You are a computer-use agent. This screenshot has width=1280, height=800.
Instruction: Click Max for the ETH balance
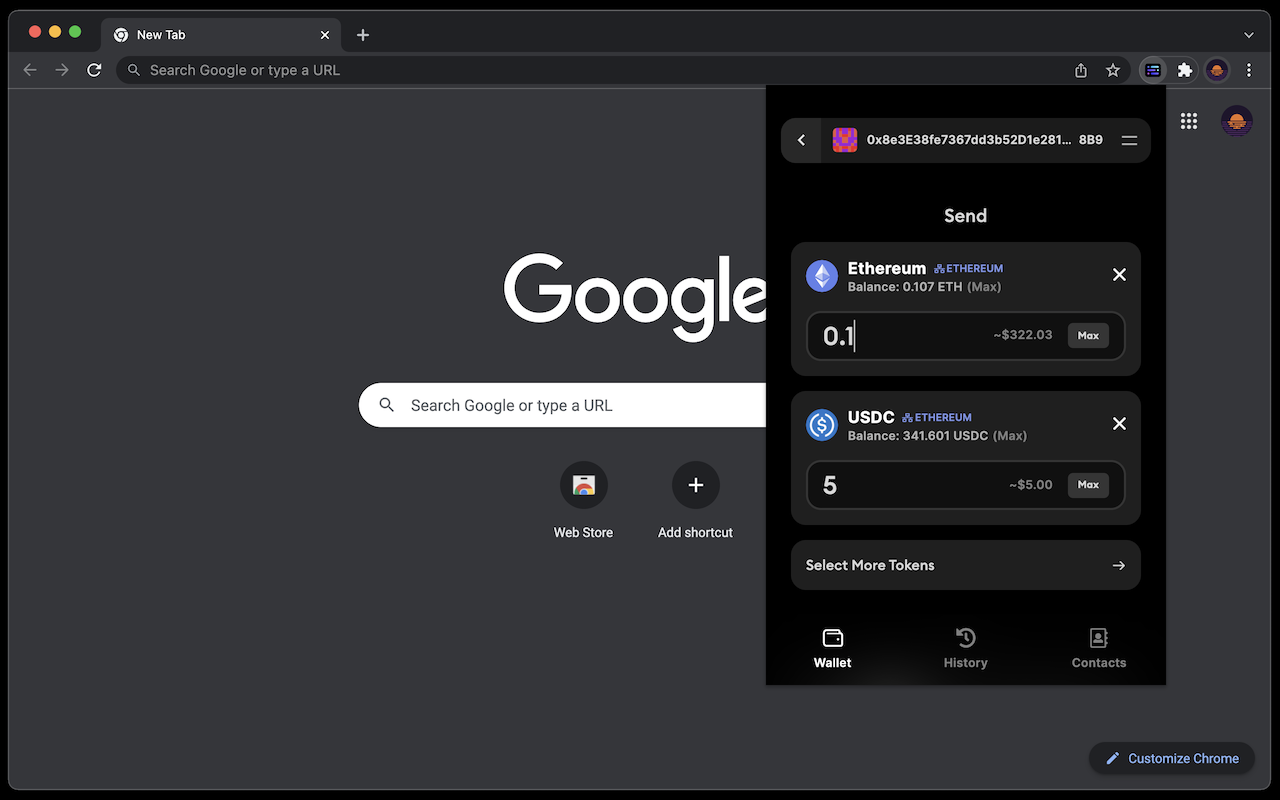1088,335
